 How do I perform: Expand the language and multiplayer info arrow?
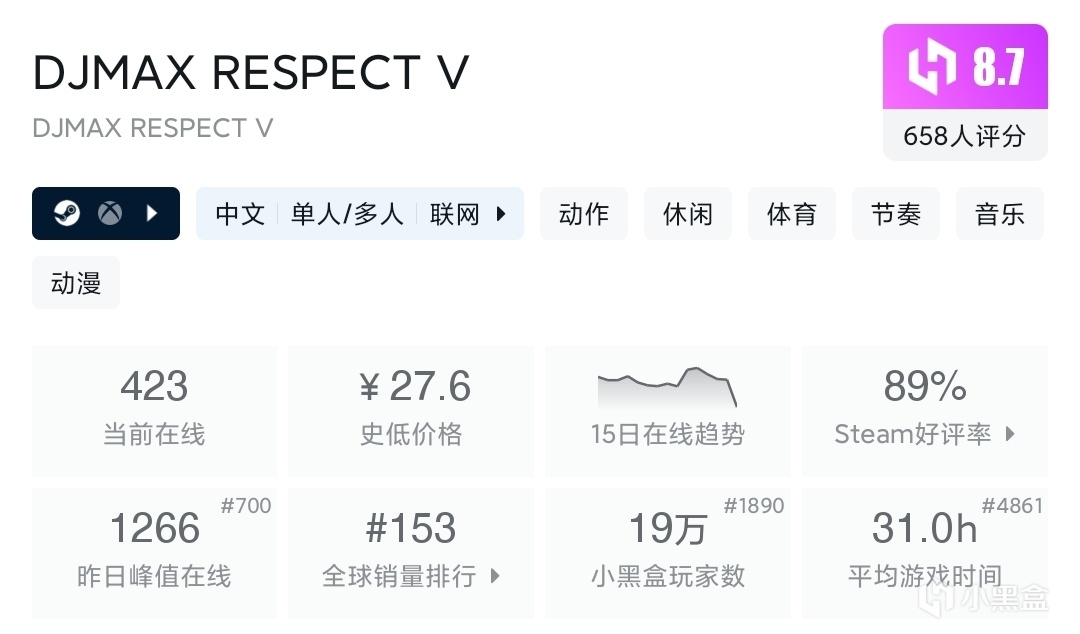(x=502, y=213)
